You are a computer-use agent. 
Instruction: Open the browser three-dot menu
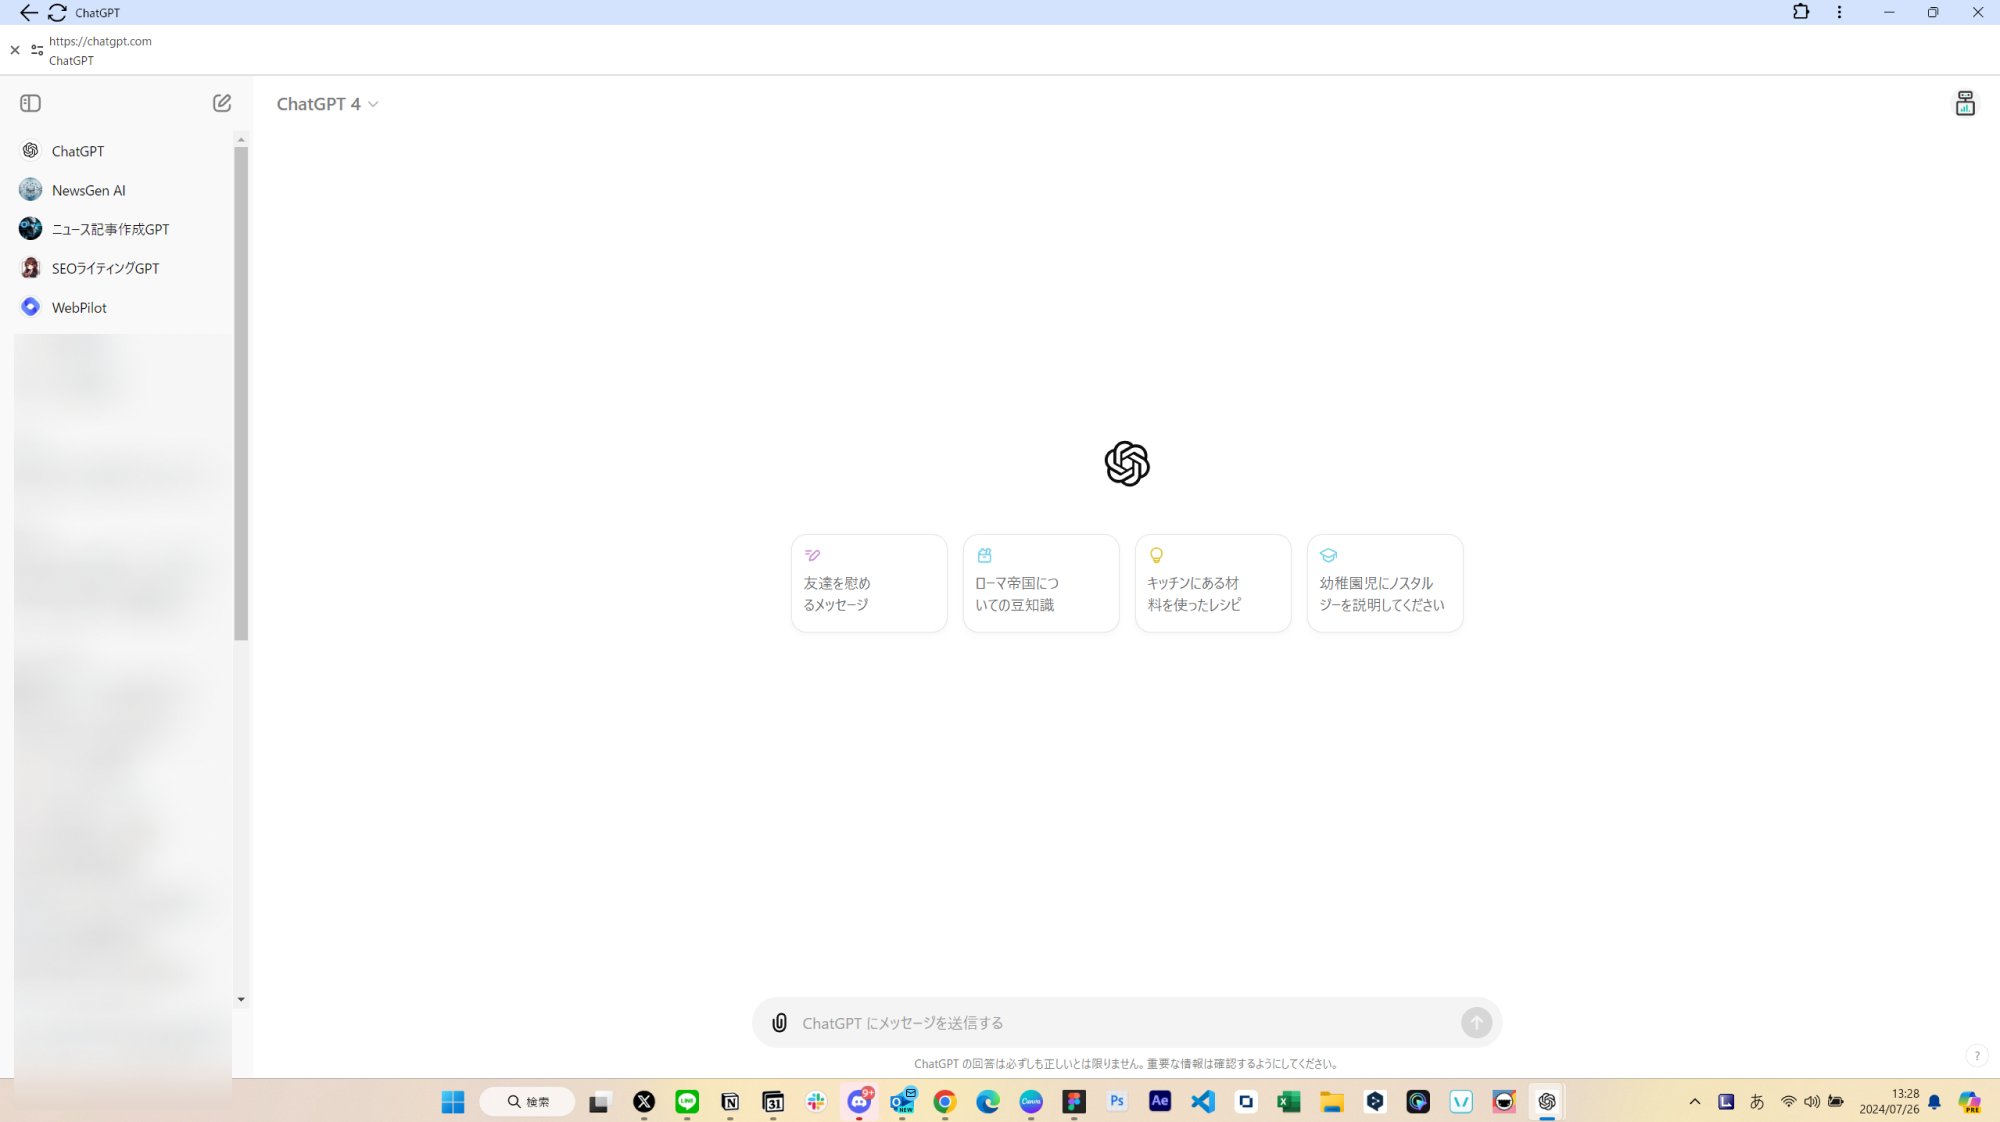tap(1838, 12)
